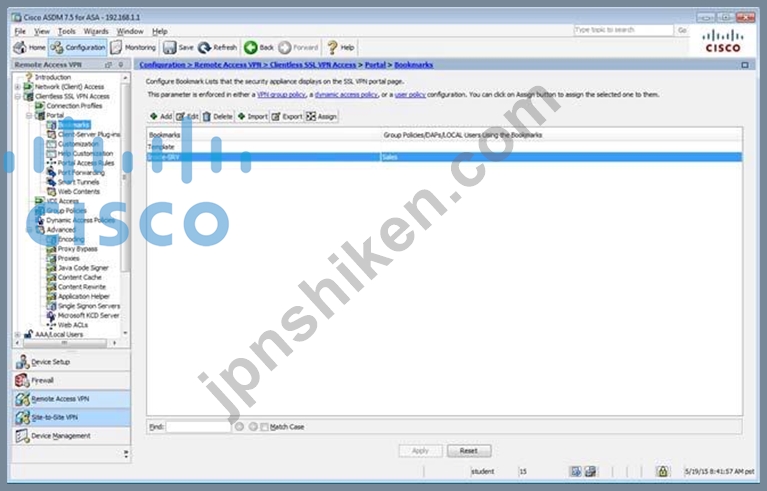Click the topic search field

click(623, 30)
